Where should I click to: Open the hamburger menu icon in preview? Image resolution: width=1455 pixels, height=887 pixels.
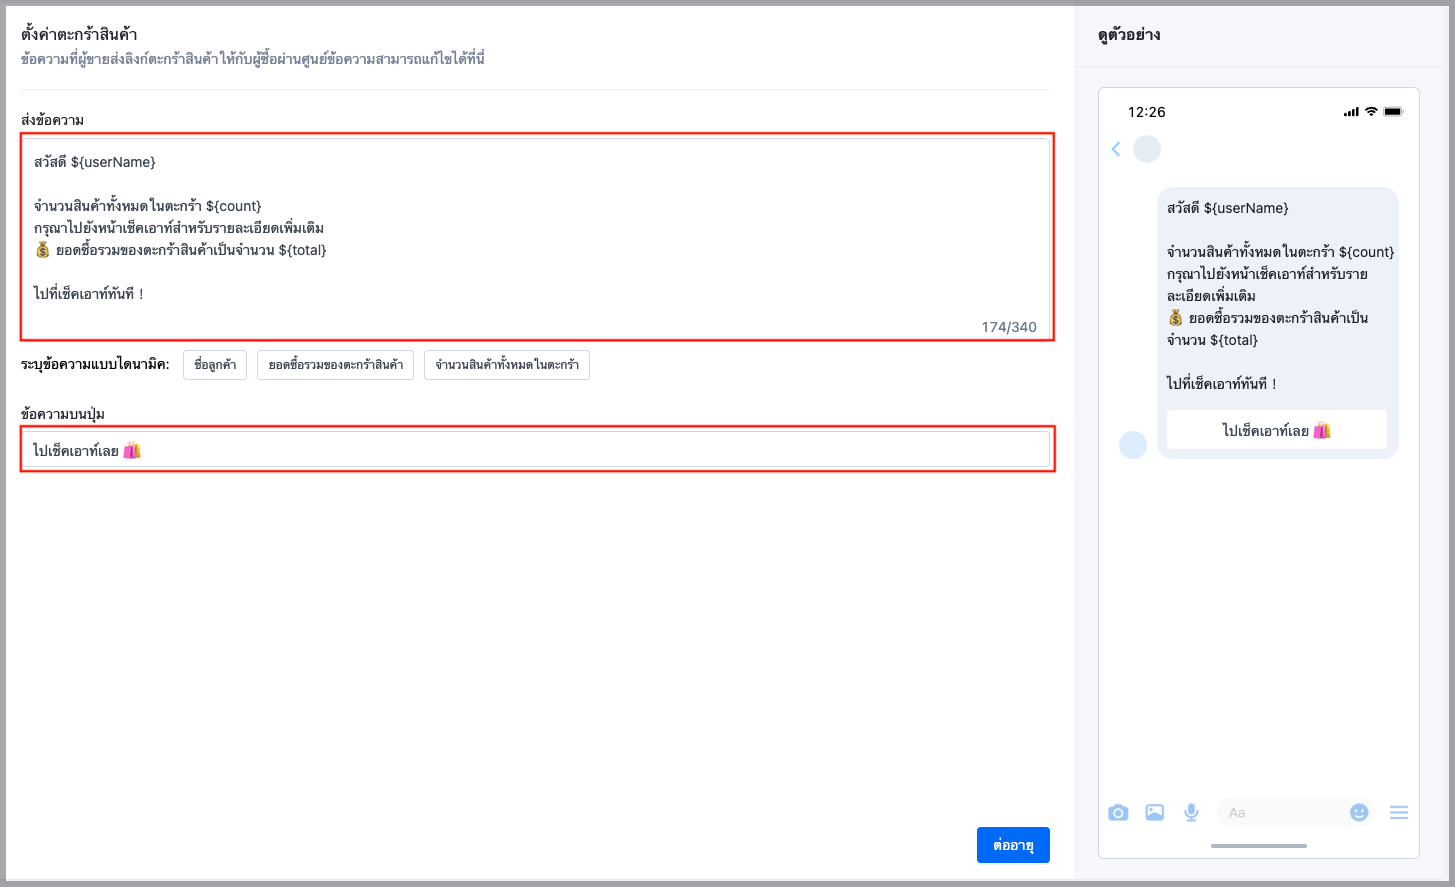(1399, 813)
